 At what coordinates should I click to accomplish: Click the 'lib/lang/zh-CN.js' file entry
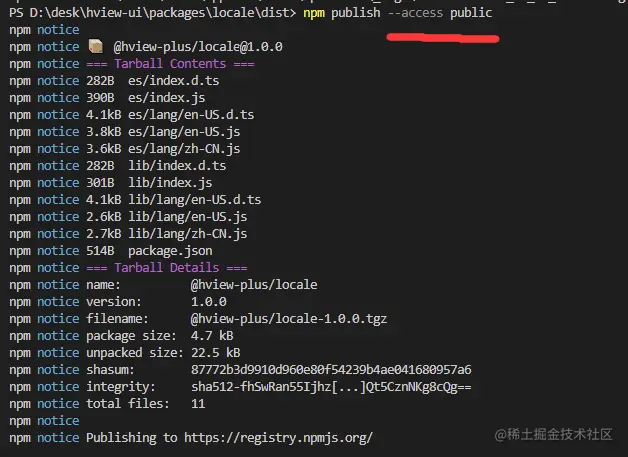tap(187, 234)
